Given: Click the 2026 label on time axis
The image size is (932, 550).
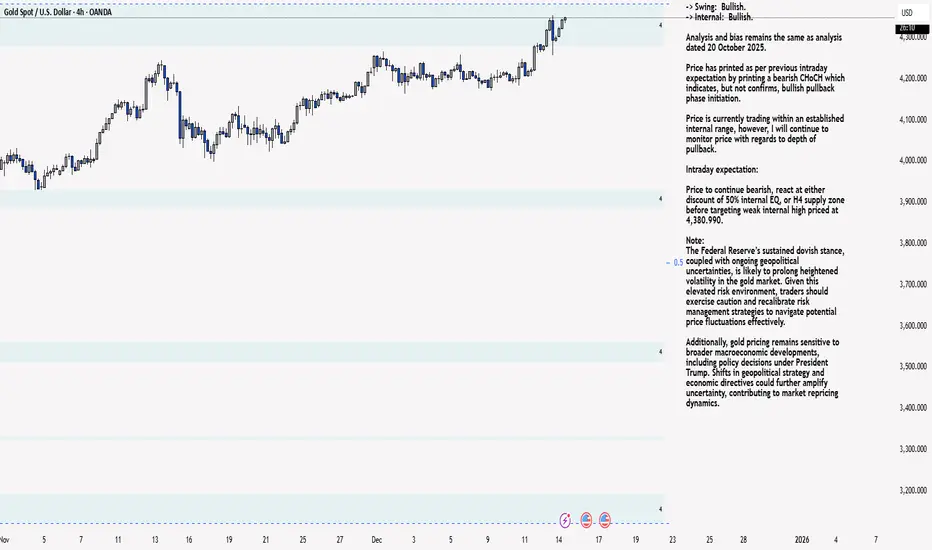Looking at the screenshot, I should pos(802,540).
